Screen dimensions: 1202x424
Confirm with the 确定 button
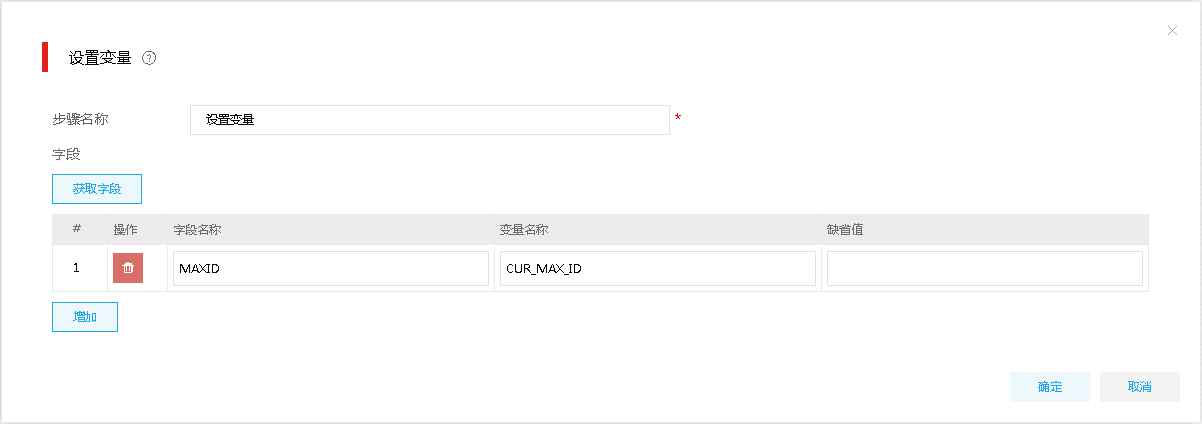[x=1050, y=387]
